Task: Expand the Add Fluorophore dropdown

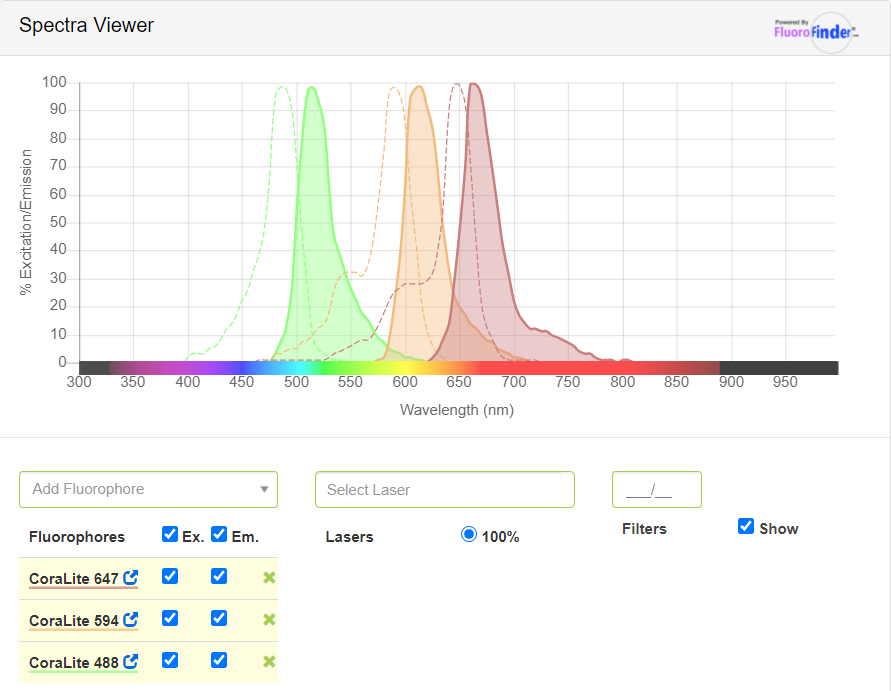Action: pos(148,490)
